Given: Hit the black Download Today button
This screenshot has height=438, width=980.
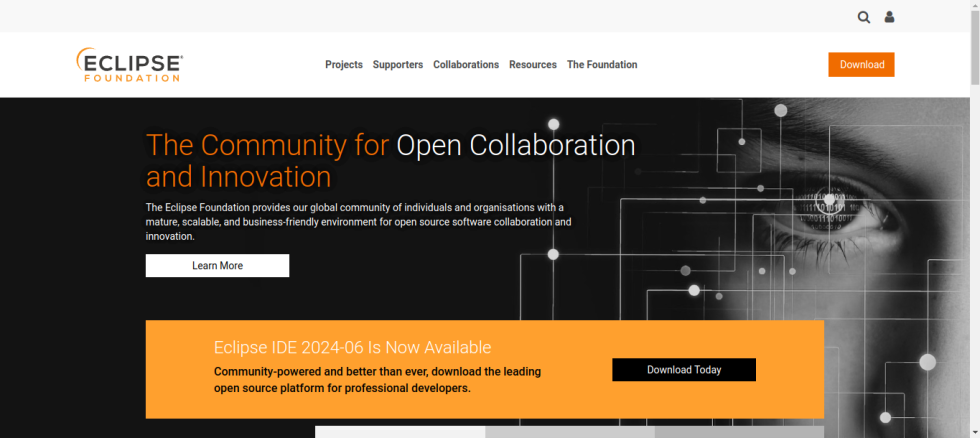Looking at the screenshot, I should [684, 370].
